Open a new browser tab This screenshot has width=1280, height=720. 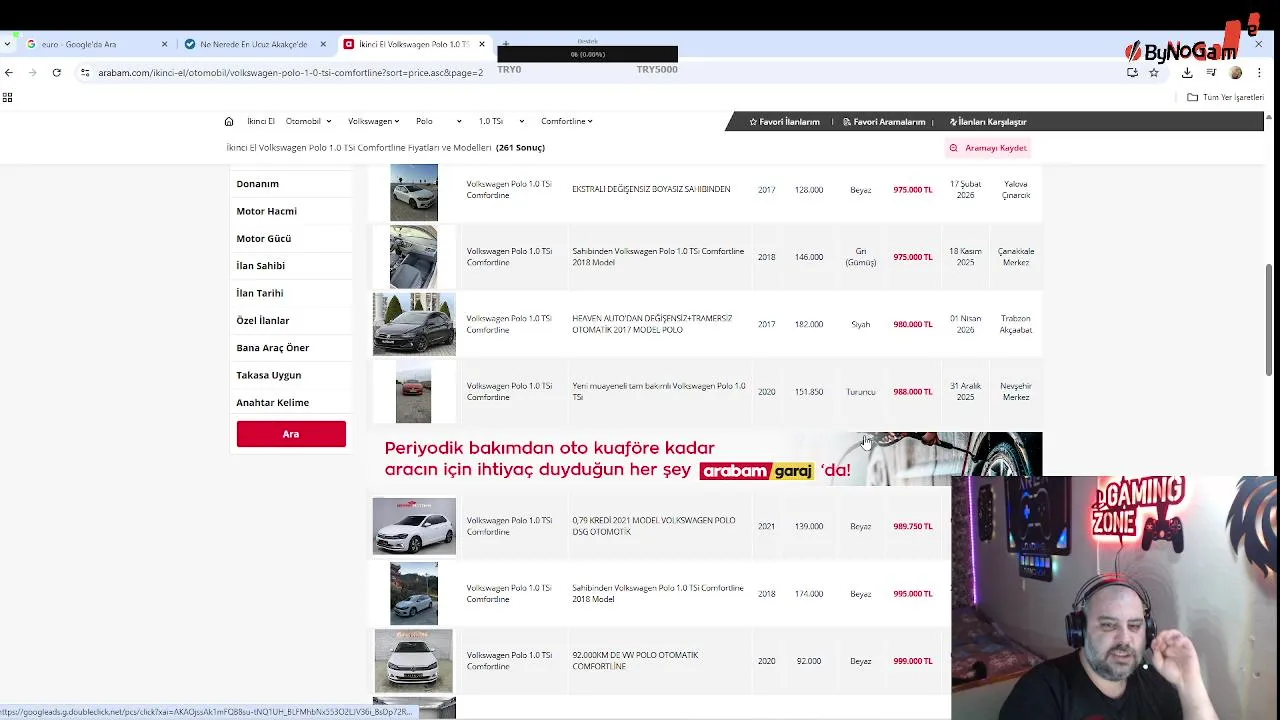pos(506,44)
